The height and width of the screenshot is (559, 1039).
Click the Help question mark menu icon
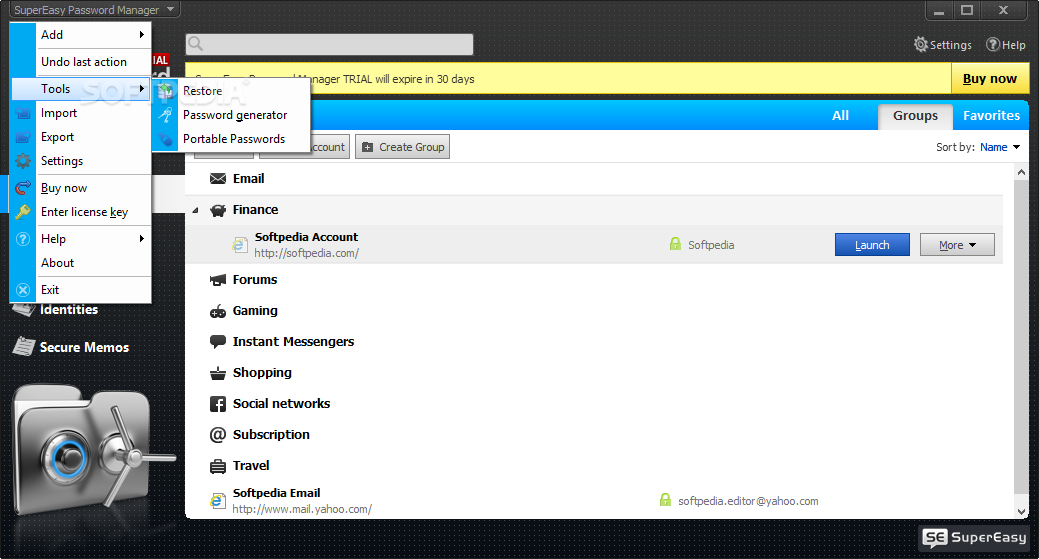pos(23,239)
